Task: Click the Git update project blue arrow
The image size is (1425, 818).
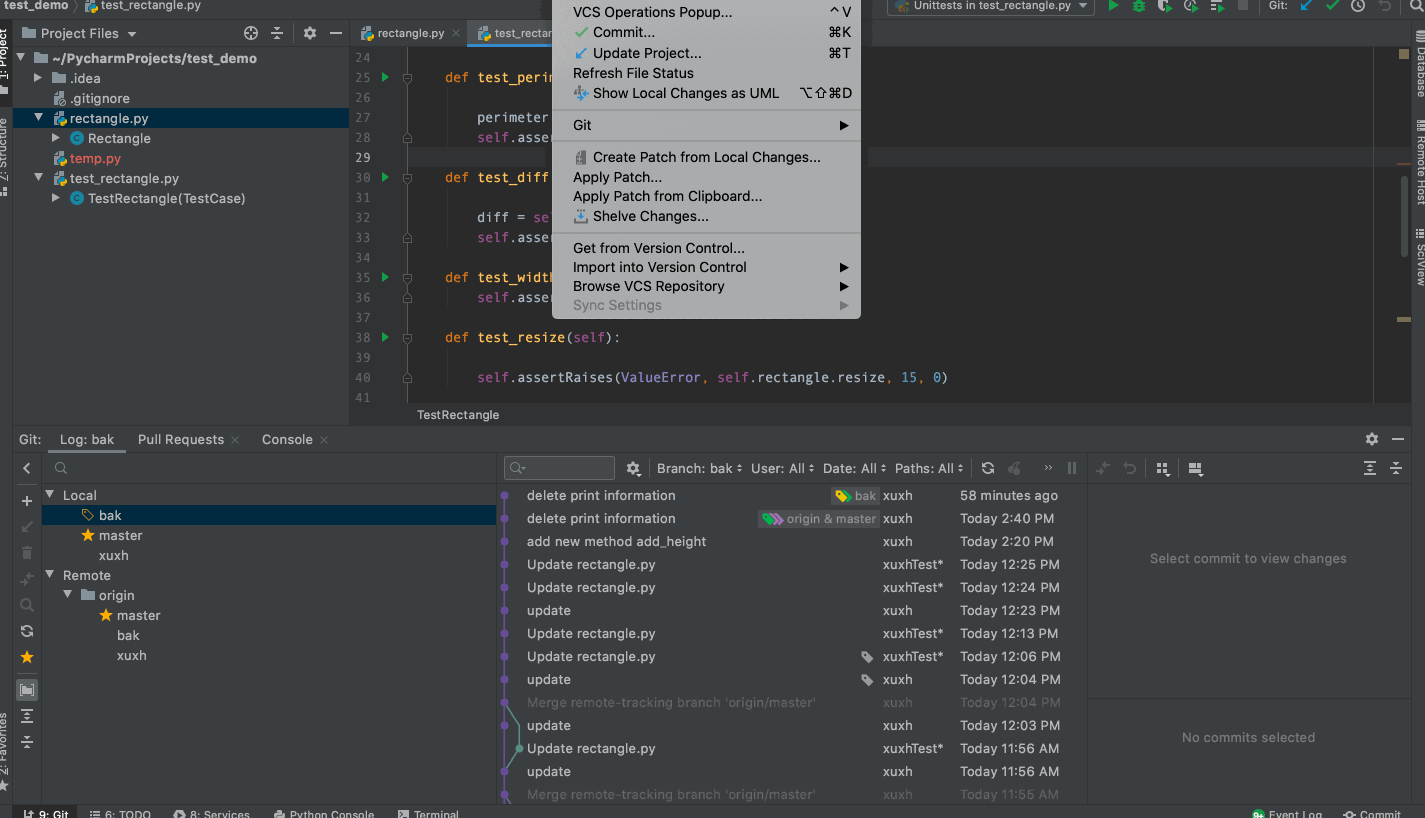Action: coord(1306,6)
